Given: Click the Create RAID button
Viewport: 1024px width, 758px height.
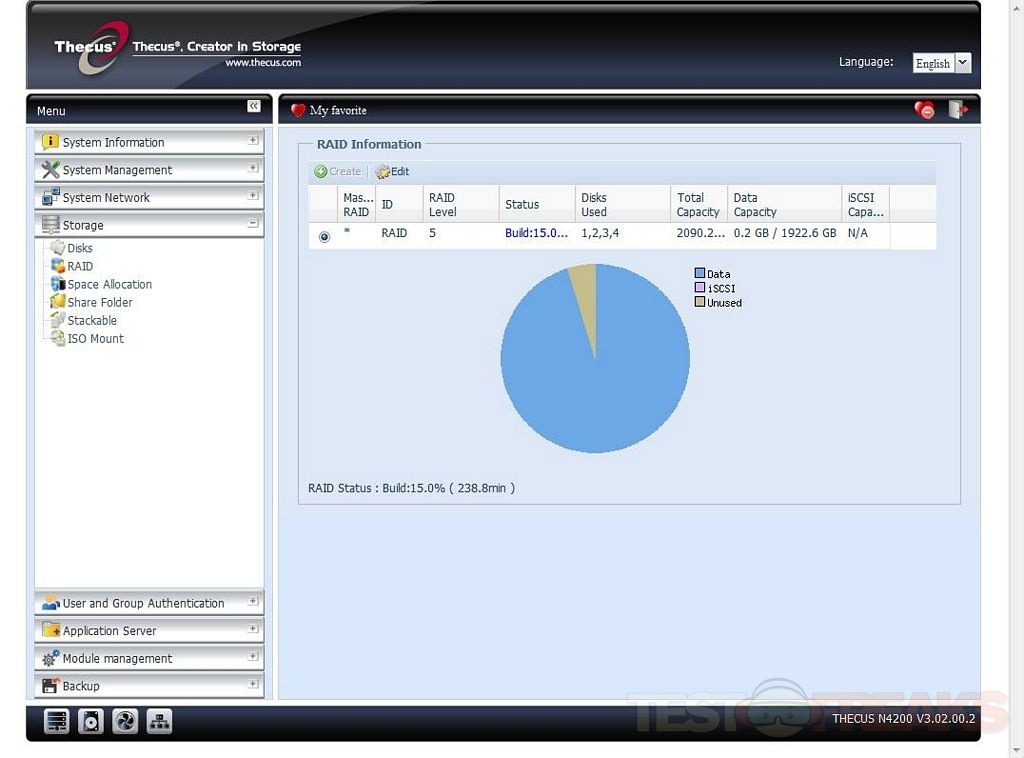Looking at the screenshot, I should coord(338,172).
